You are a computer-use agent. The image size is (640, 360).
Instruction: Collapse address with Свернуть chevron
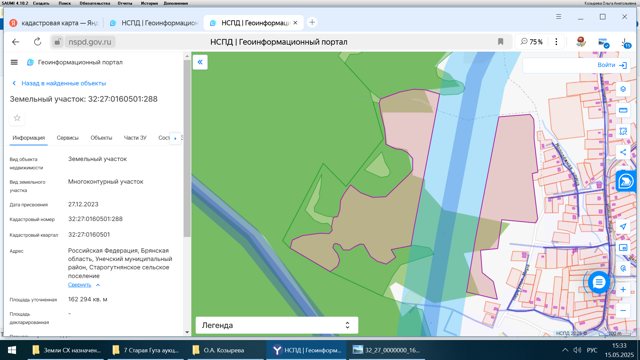click(x=98, y=285)
